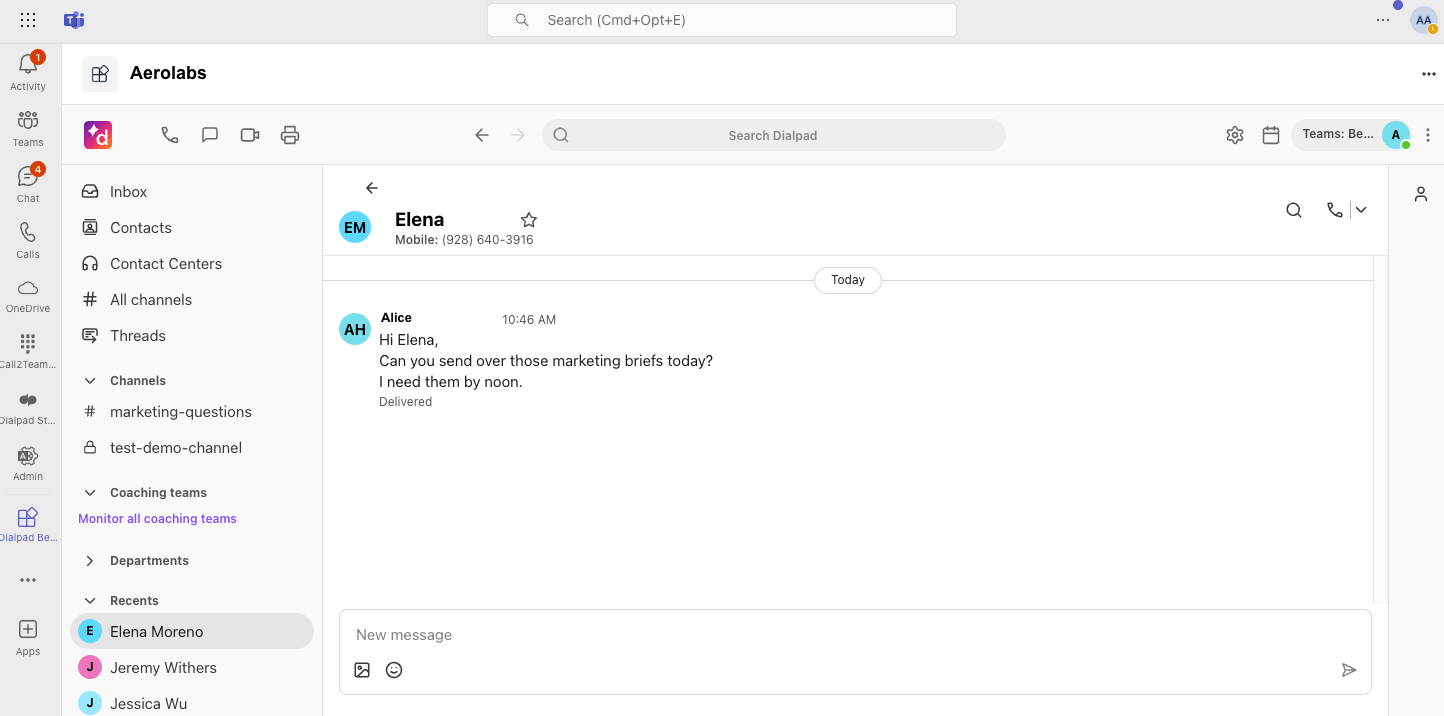This screenshot has width=1444, height=716.
Task: Start a video meeting from toolbar
Action: [x=250, y=135]
